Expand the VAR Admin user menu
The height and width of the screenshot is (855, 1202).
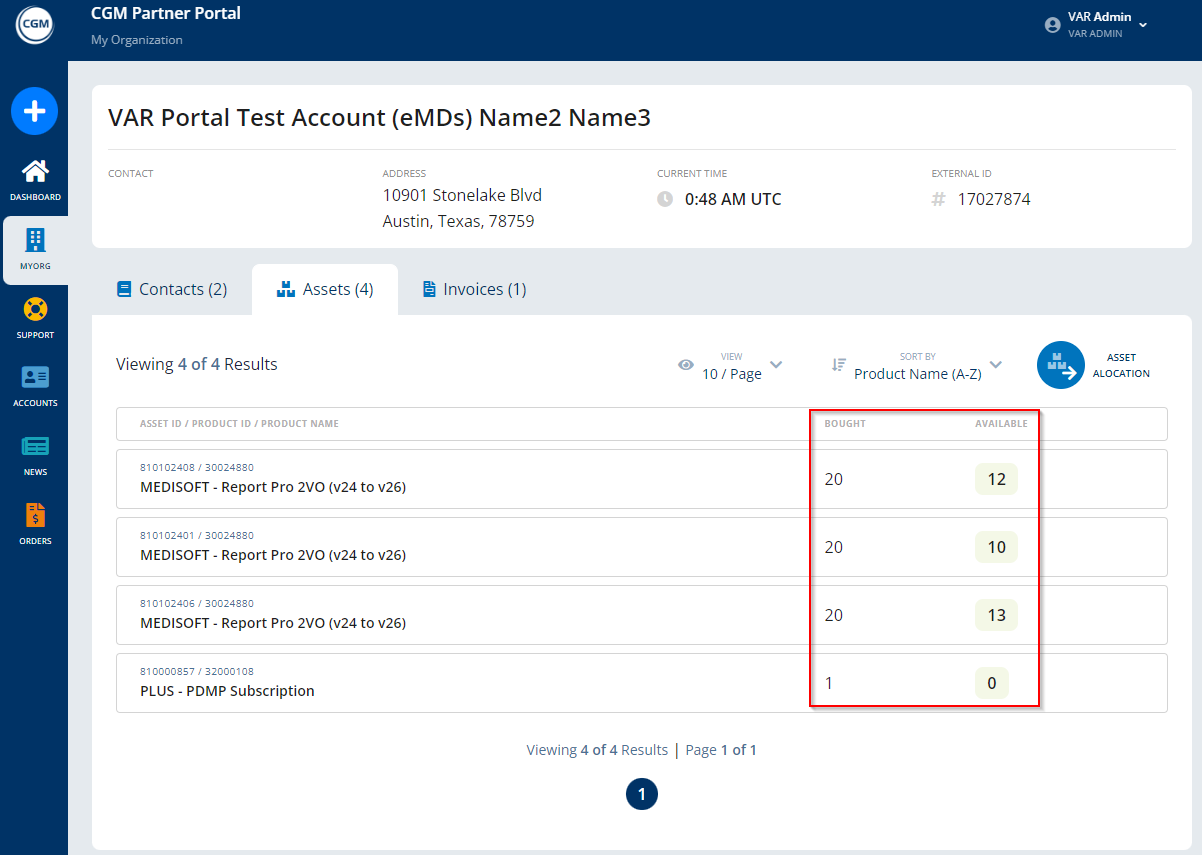coord(1143,25)
